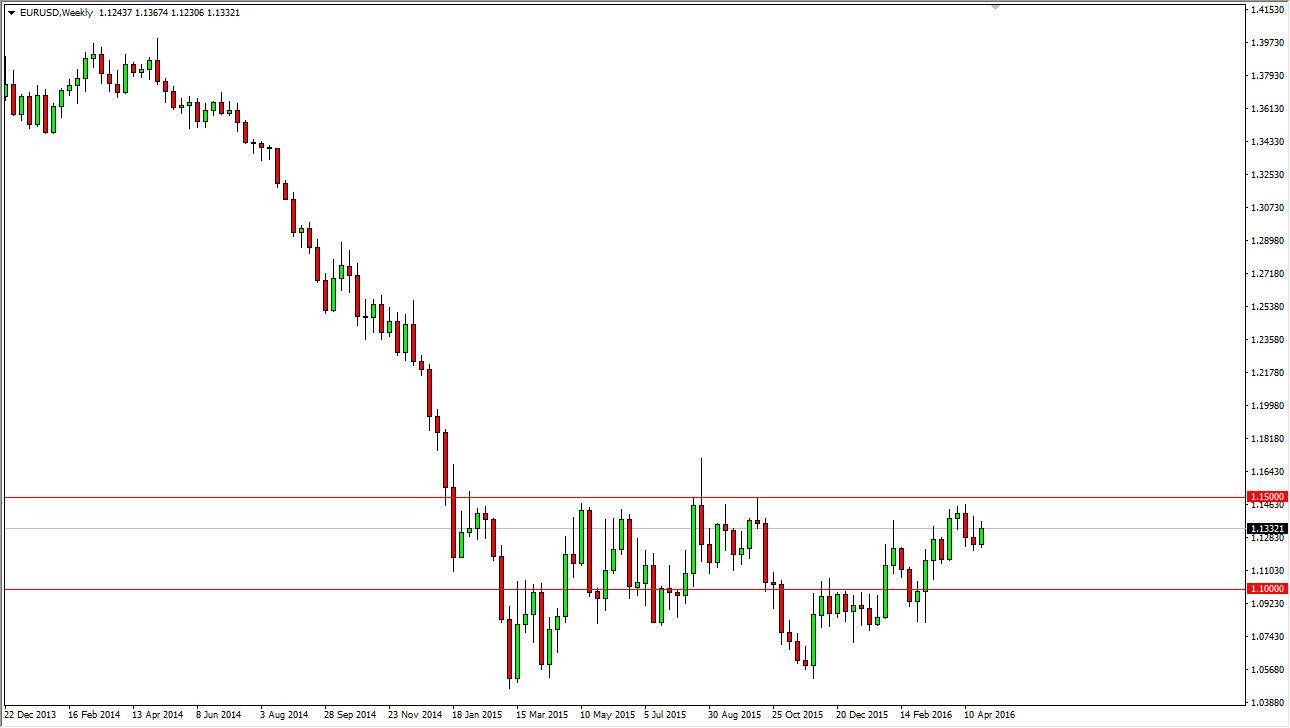Click the 30 Aug 2015 date label
Image resolution: width=1290 pixels, height=728 pixels.
pyautogui.click(x=733, y=716)
